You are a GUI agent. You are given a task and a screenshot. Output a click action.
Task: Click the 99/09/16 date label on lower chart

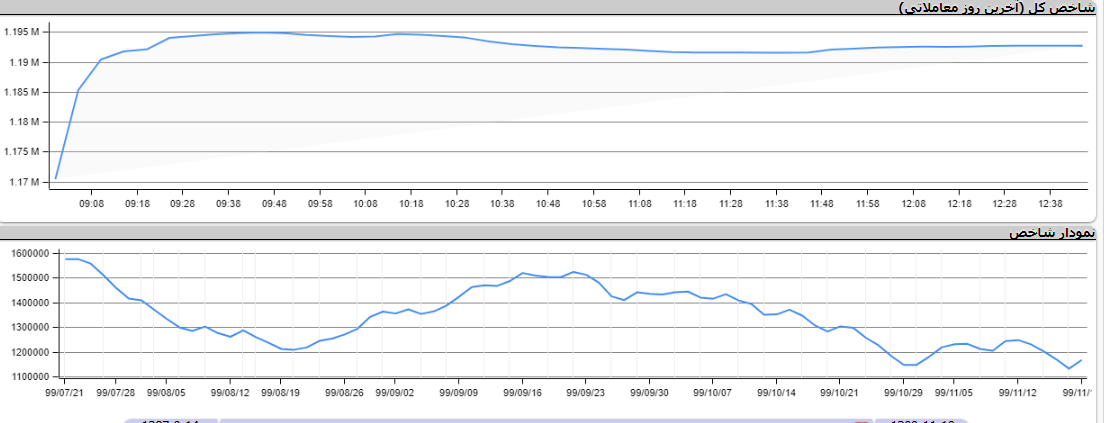[521, 392]
